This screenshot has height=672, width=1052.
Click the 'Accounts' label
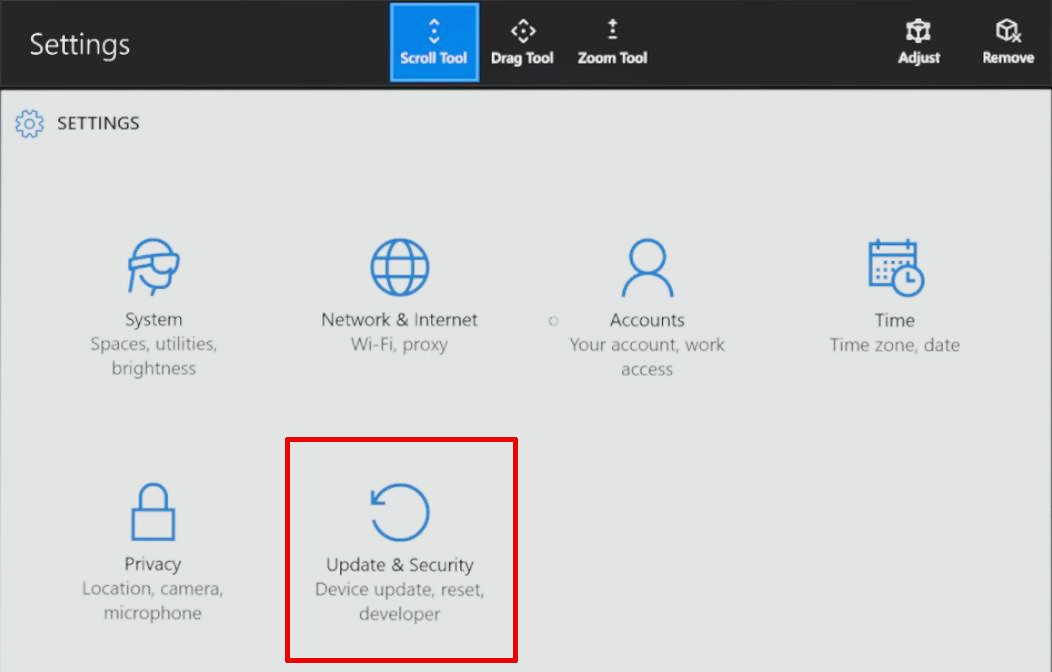tap(647, 320)
